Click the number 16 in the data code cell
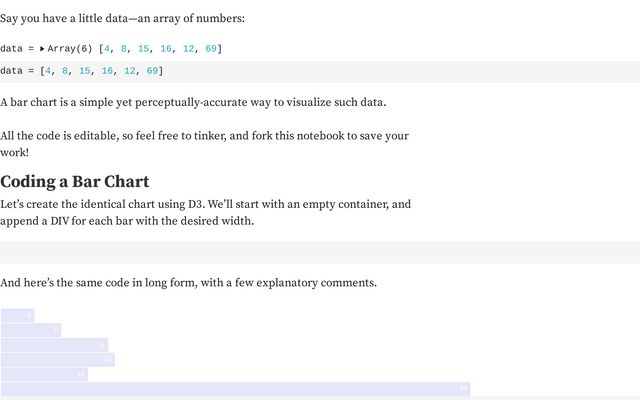640x400 pixels. [107, 71]
